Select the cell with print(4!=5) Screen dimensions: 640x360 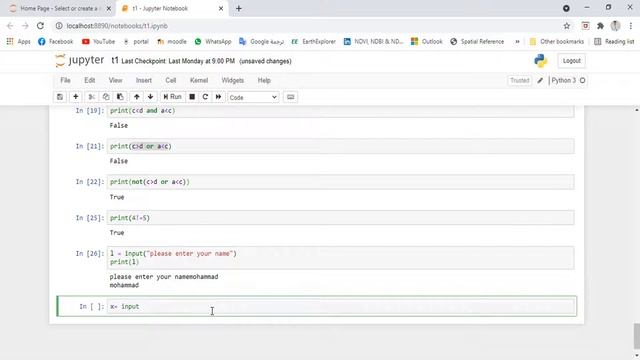[340, 218]
